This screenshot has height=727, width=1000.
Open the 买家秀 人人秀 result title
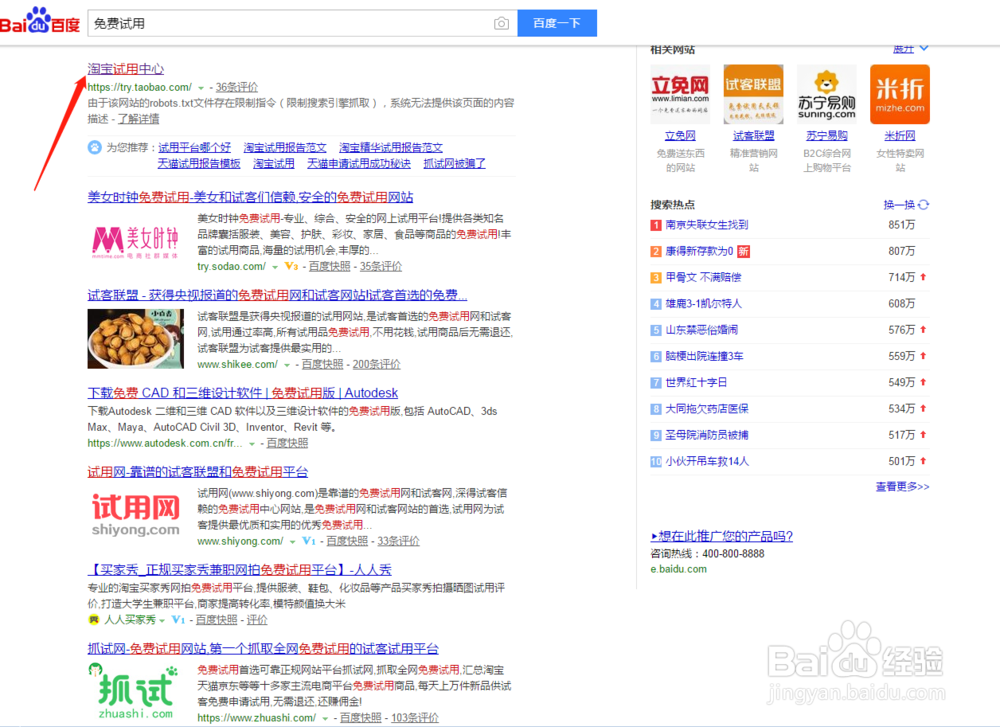pos(239,569)
